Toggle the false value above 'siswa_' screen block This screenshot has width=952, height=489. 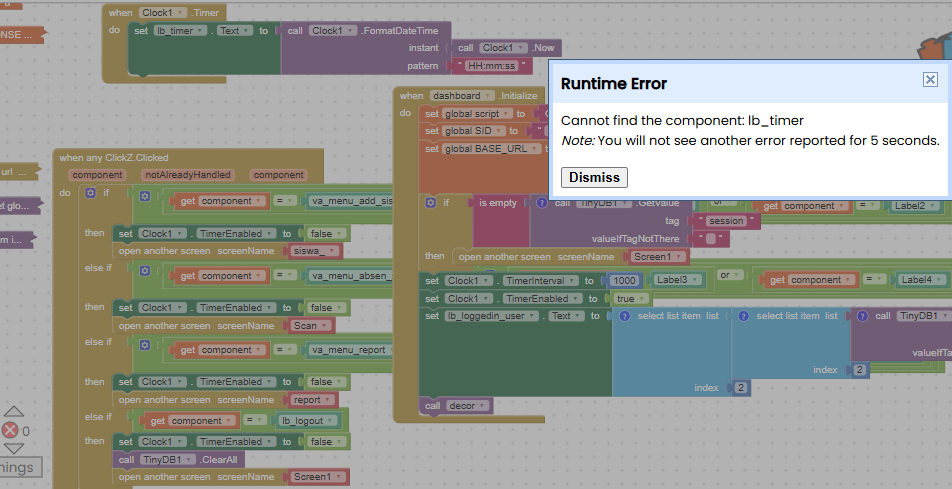325,233
